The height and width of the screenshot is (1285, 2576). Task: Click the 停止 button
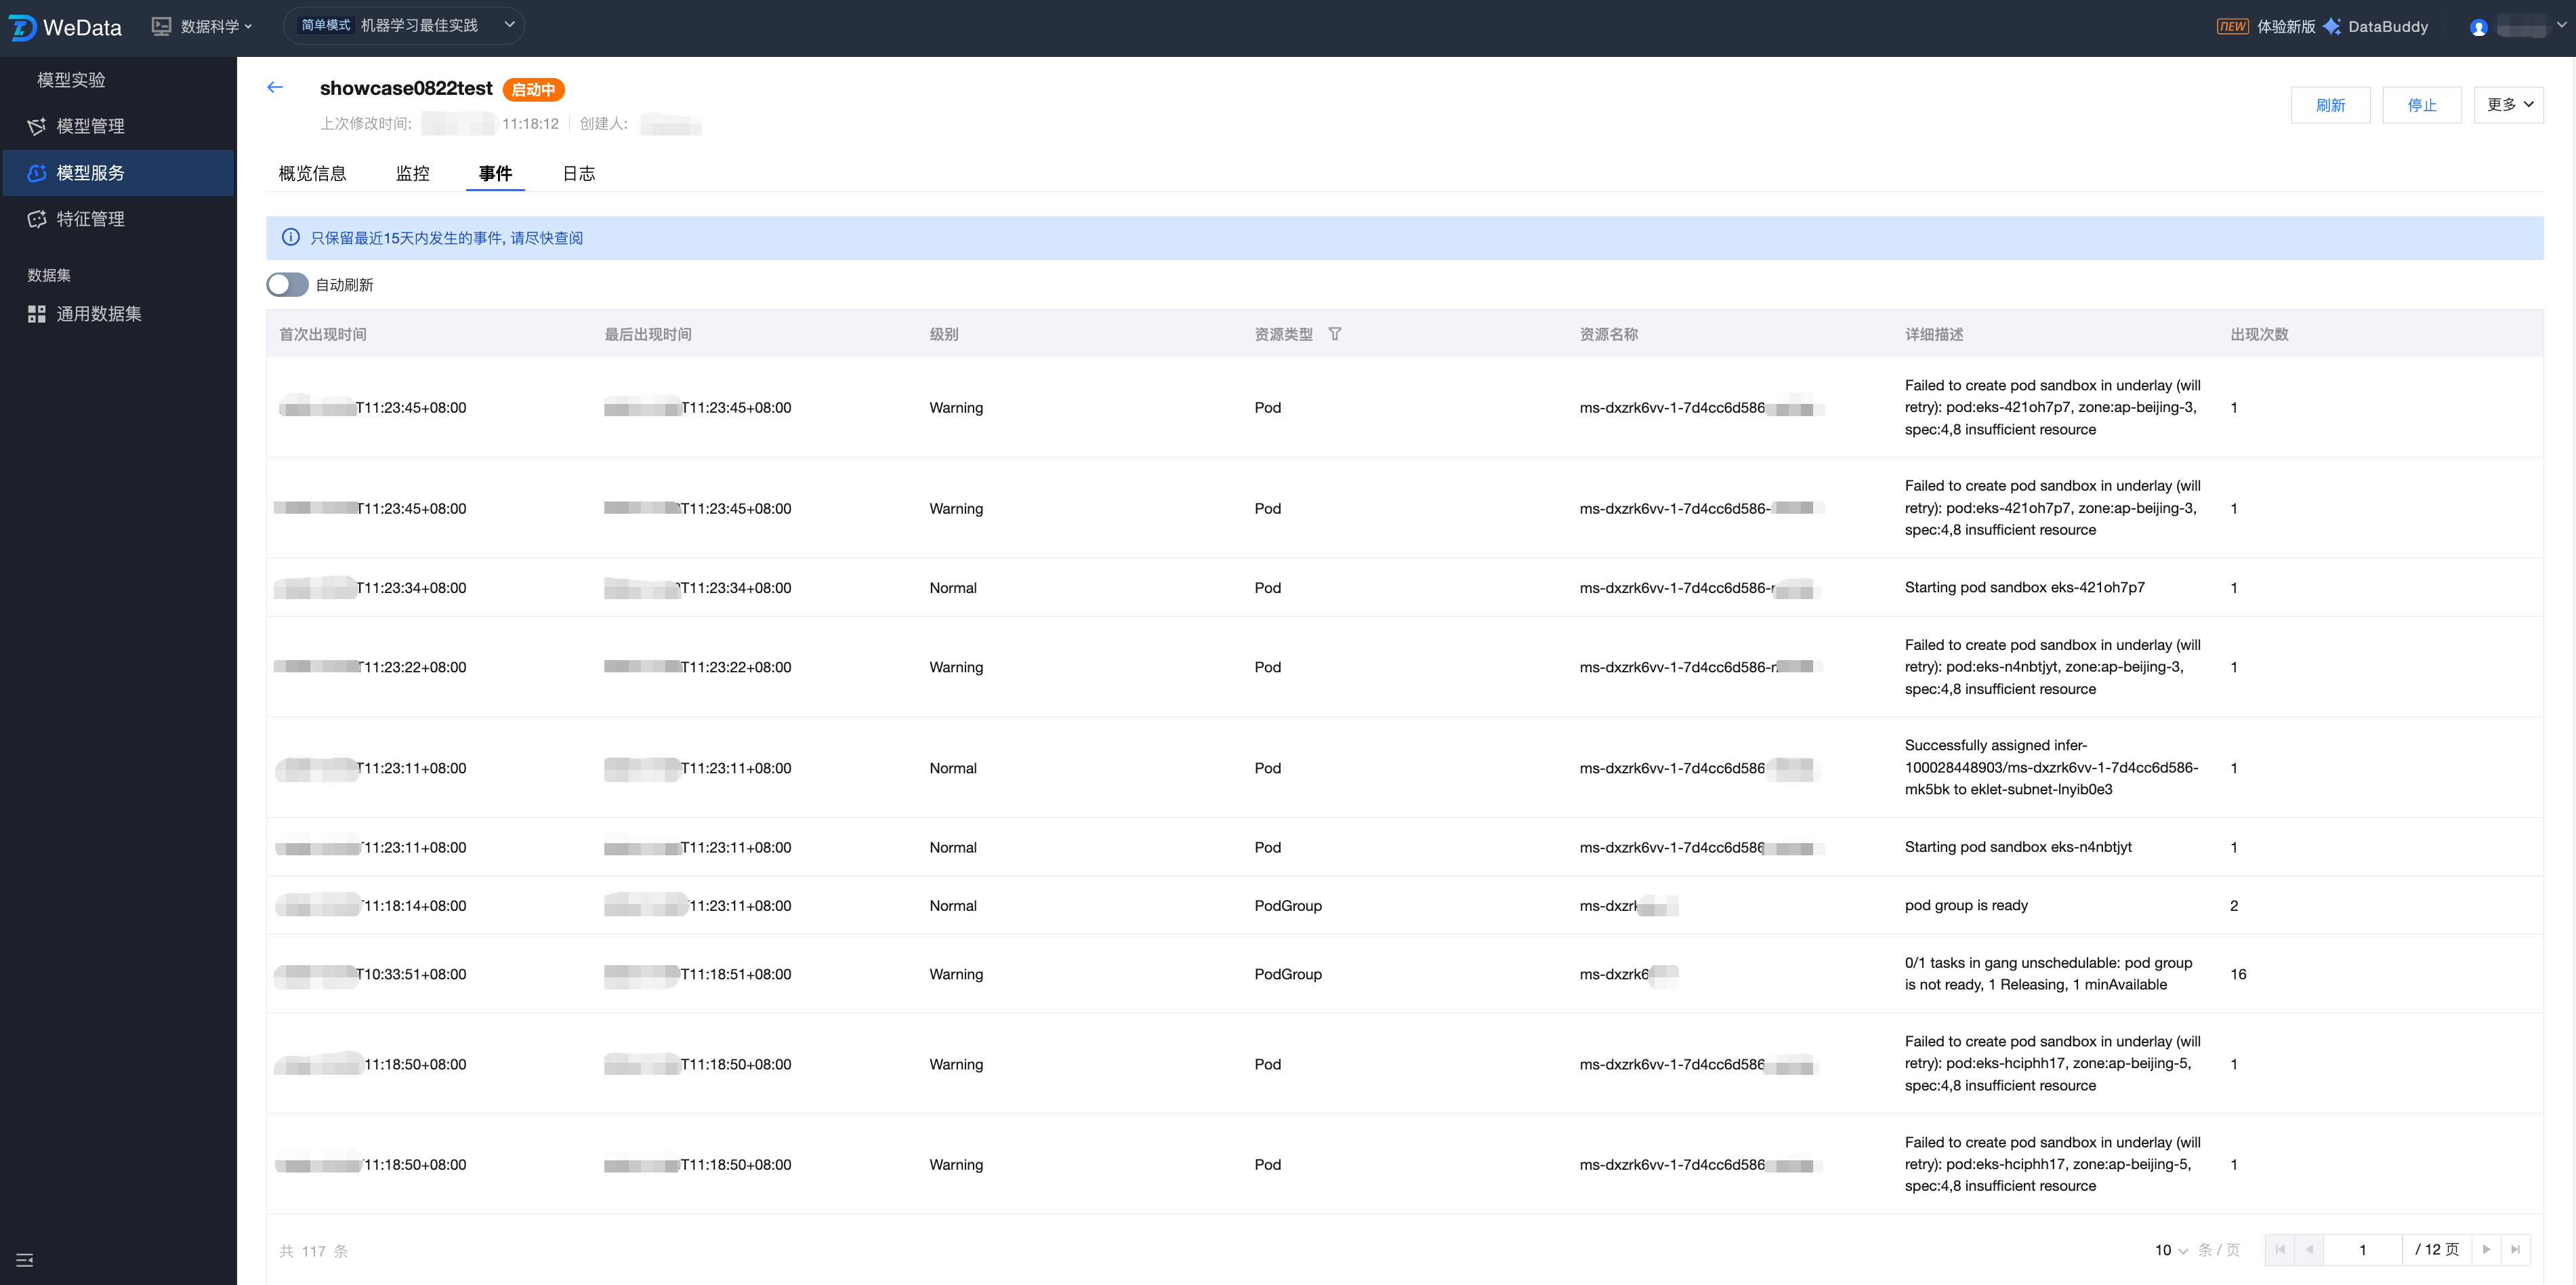(x=2421, y=105)
